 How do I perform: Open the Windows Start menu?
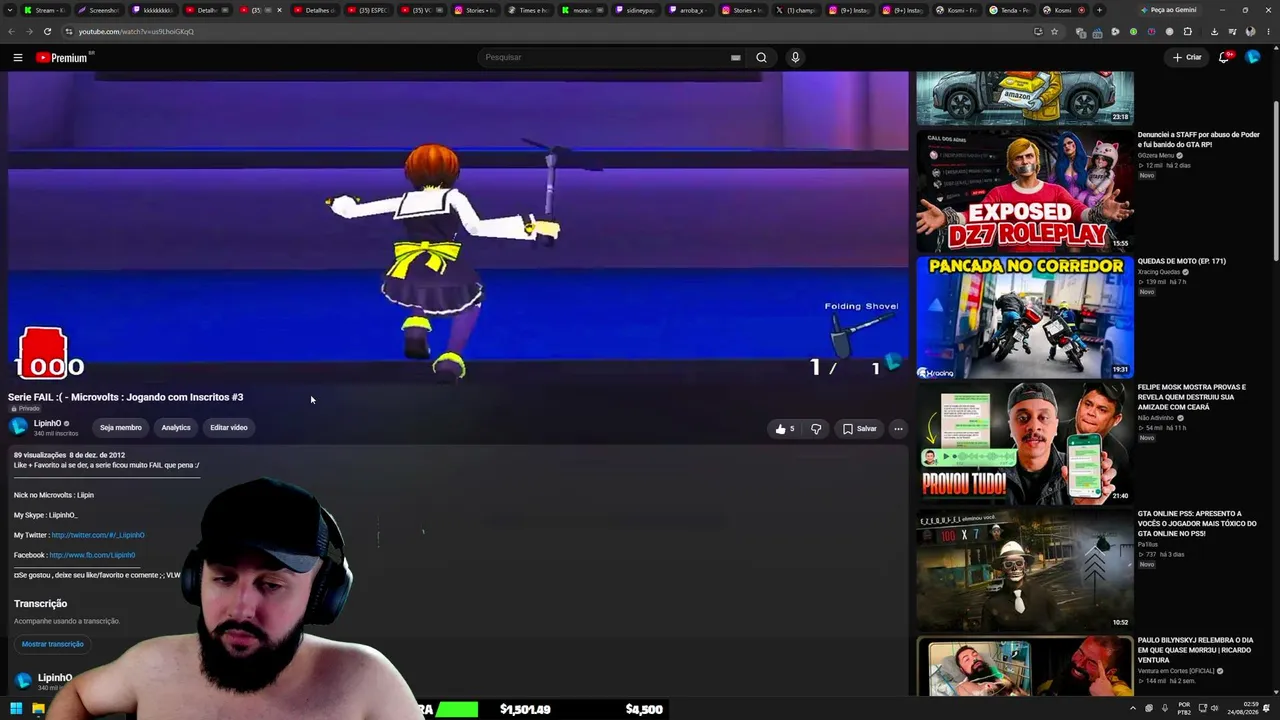[x=16, y=709]
